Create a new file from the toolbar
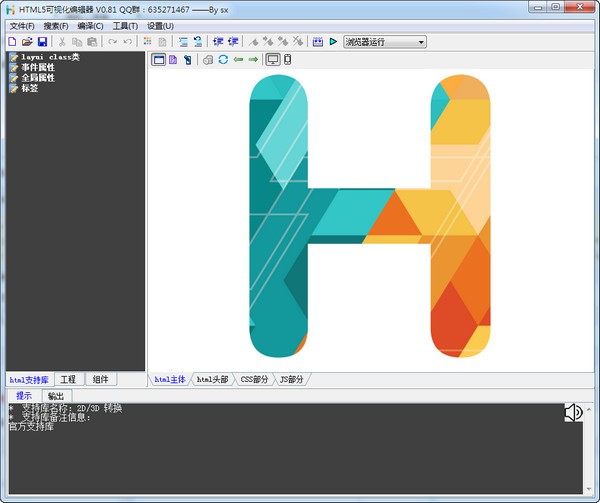 tap(12, 42)
